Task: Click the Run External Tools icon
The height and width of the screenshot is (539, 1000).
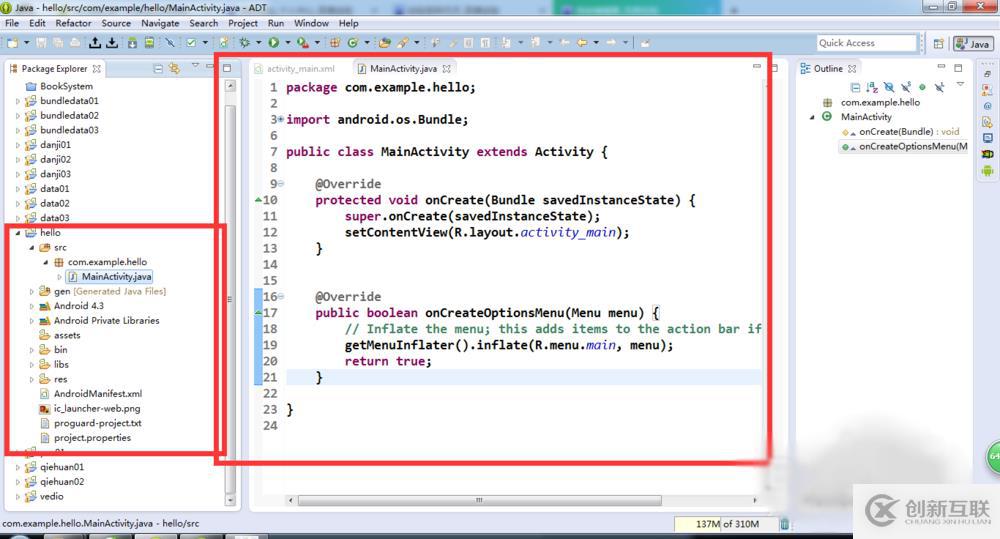Action: coord(302,43)
